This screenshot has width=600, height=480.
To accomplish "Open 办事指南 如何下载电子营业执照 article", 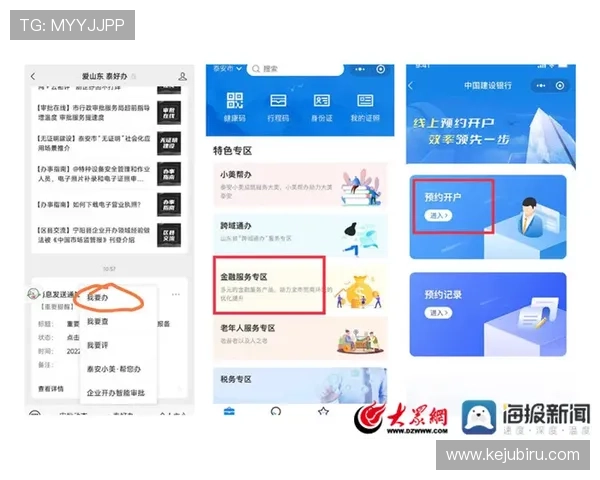I will (109, 205).
